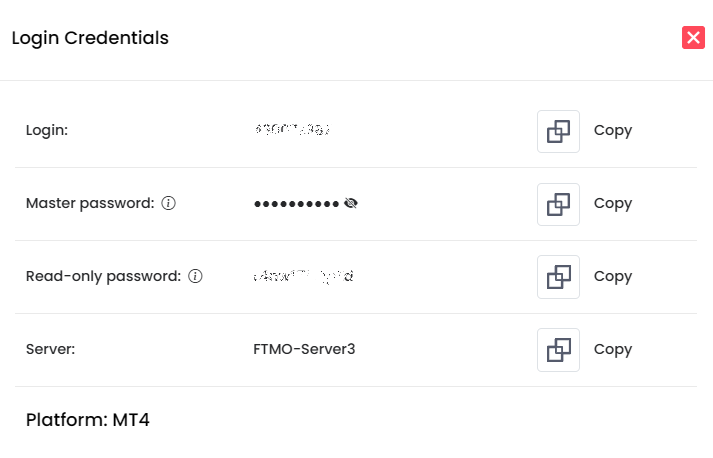Close the Login Credentials dialog
Screen dimensions: 713x458
coord(693,38)
